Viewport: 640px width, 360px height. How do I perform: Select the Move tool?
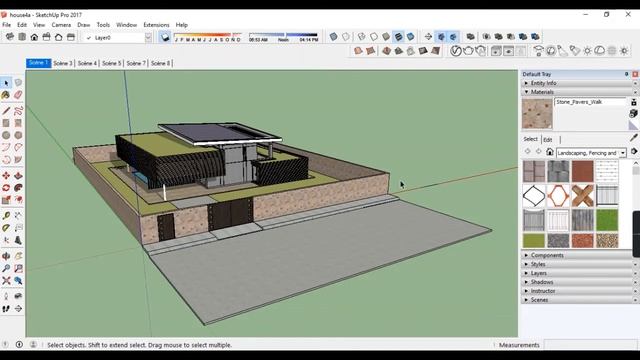click(6, 176)
